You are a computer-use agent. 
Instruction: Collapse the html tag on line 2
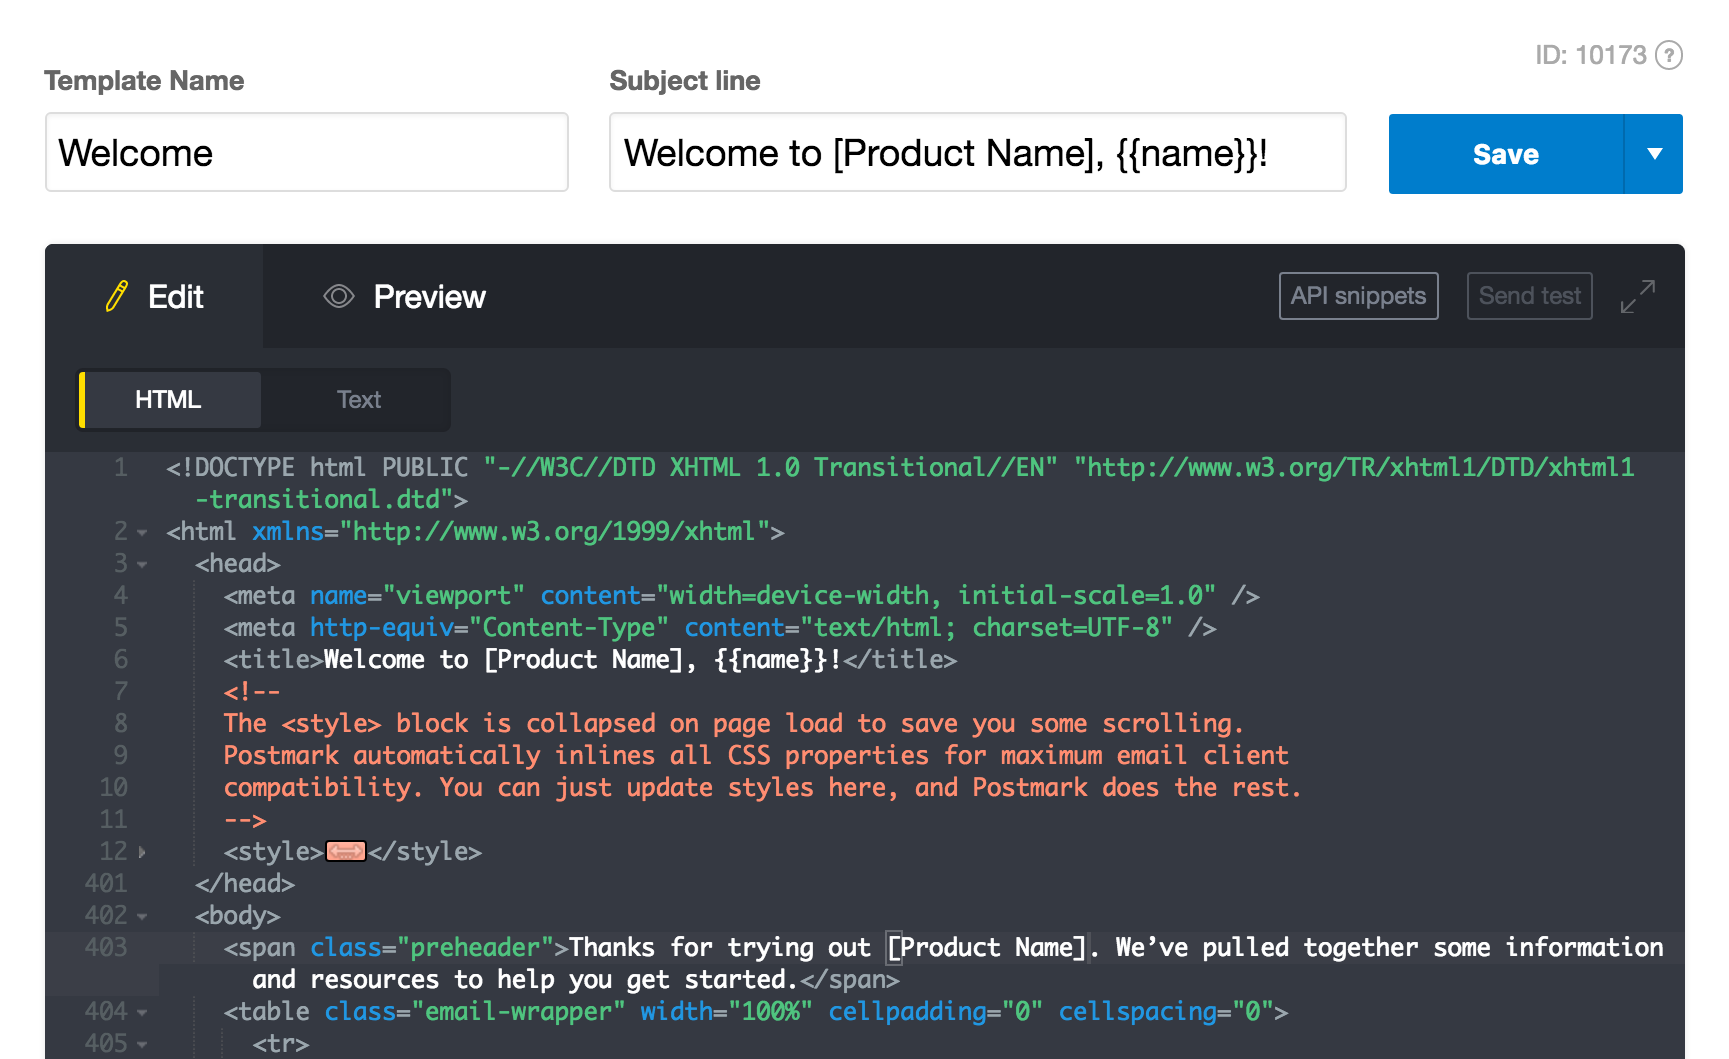pyautogui.click(x=142, y=533)
